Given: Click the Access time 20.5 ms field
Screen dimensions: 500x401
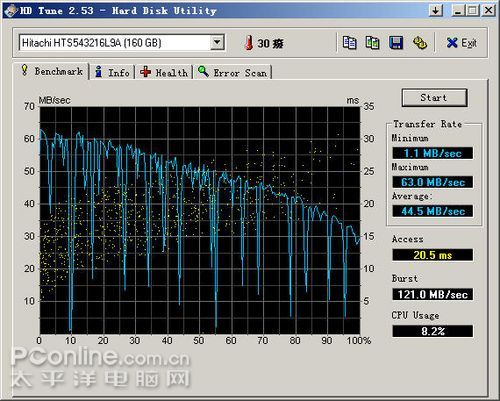Looking at the screenshot, I should pos(433,255).
